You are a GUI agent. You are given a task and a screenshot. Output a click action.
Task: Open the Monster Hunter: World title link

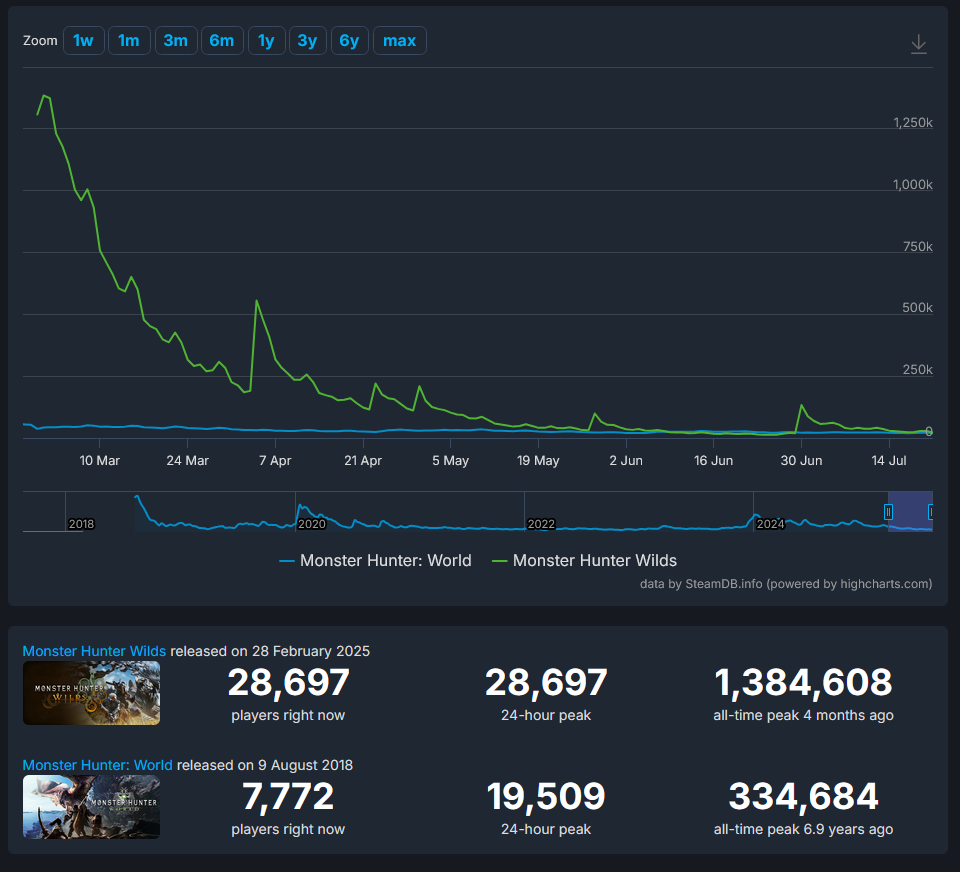97,765
